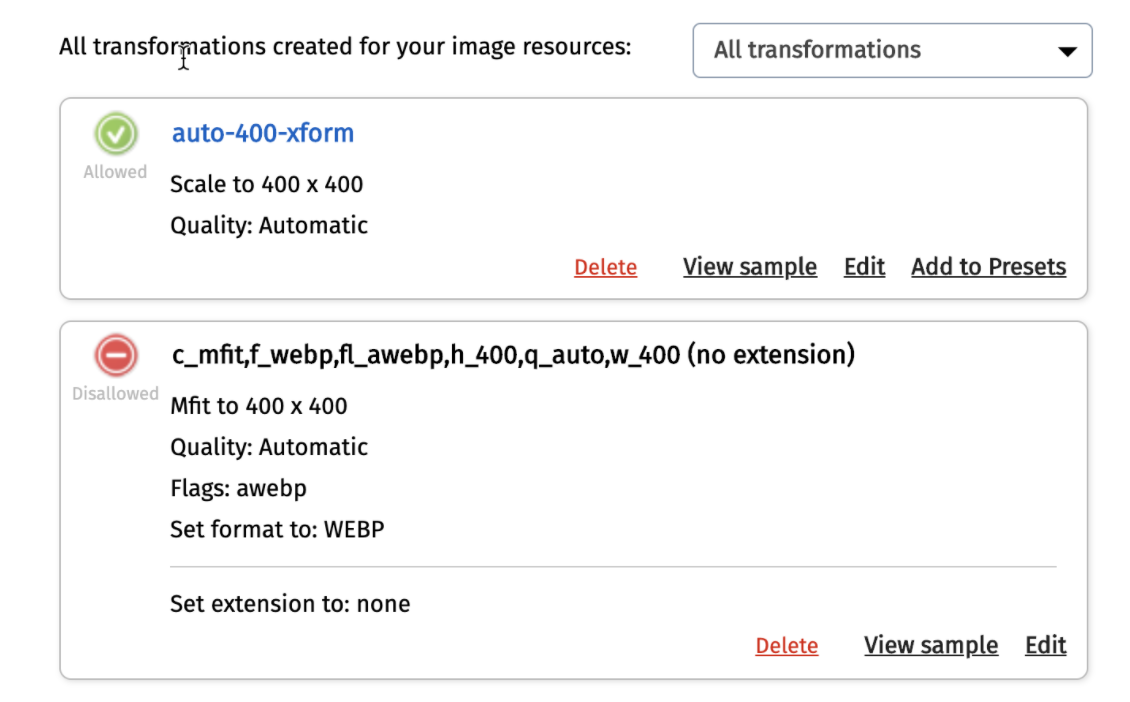The height and width of the screenshot is (702, 1130).
Task: View sample of auto-400-xform
Action: click(x=749, y=266)
